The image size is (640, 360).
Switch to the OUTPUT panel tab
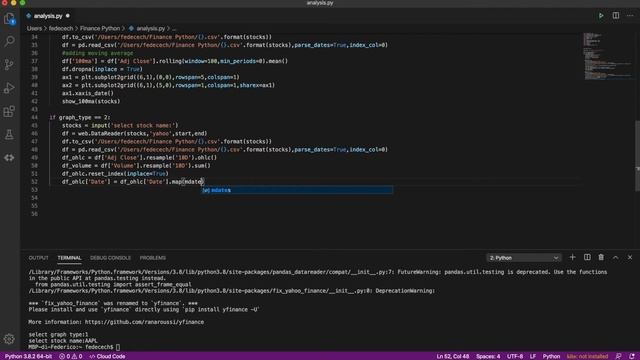point(38,258)
